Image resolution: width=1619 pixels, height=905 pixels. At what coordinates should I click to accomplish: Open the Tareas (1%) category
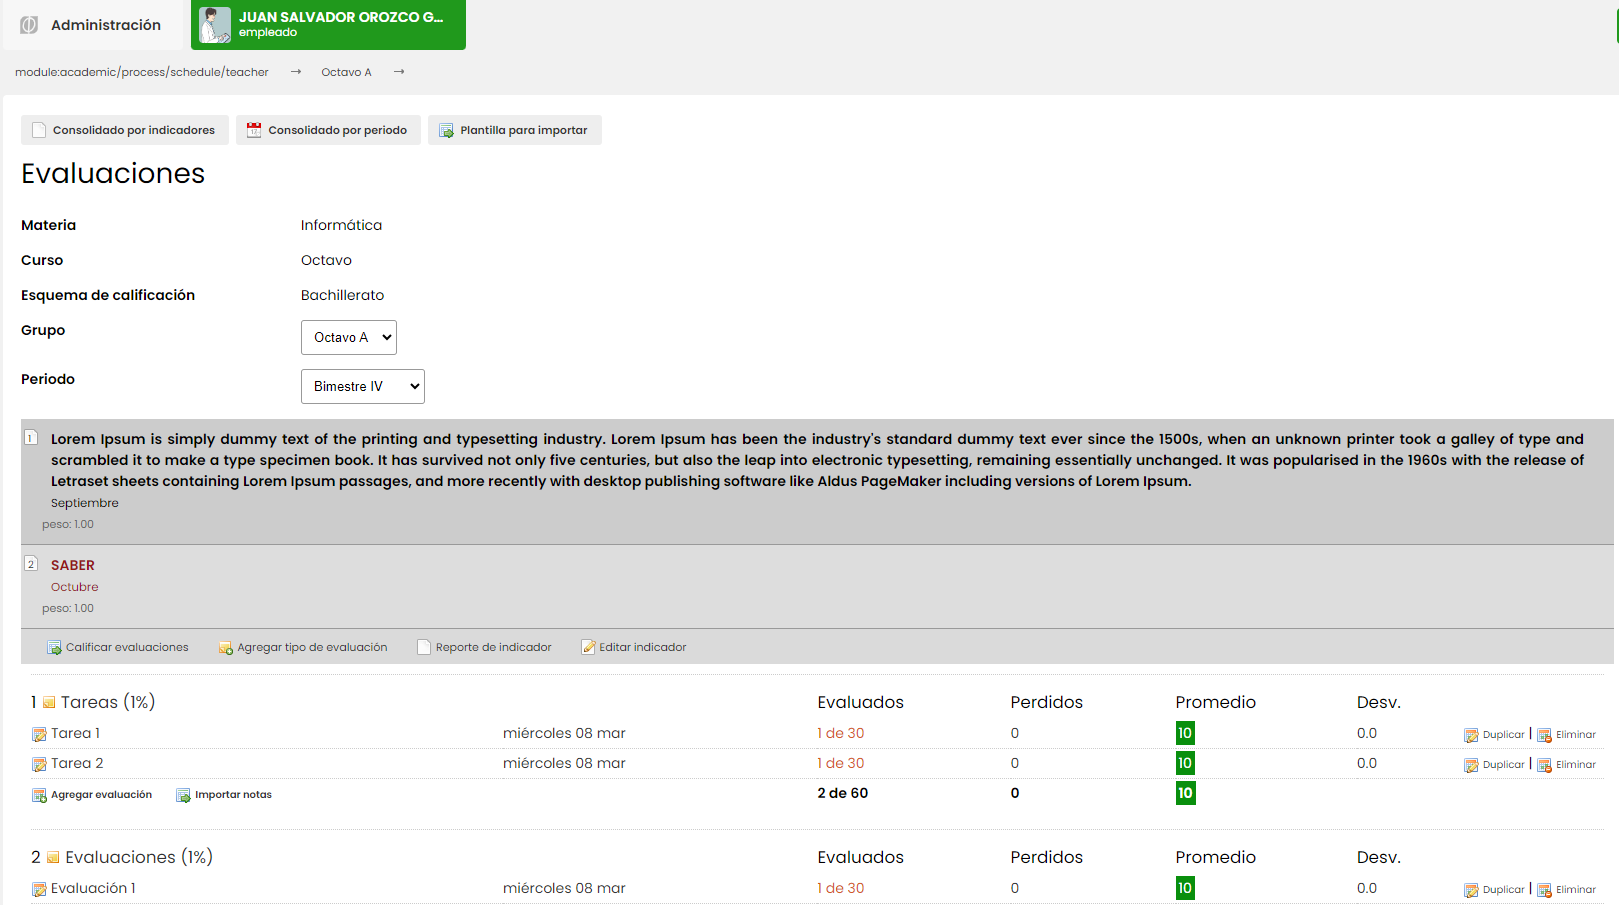(x=108, y=702)
